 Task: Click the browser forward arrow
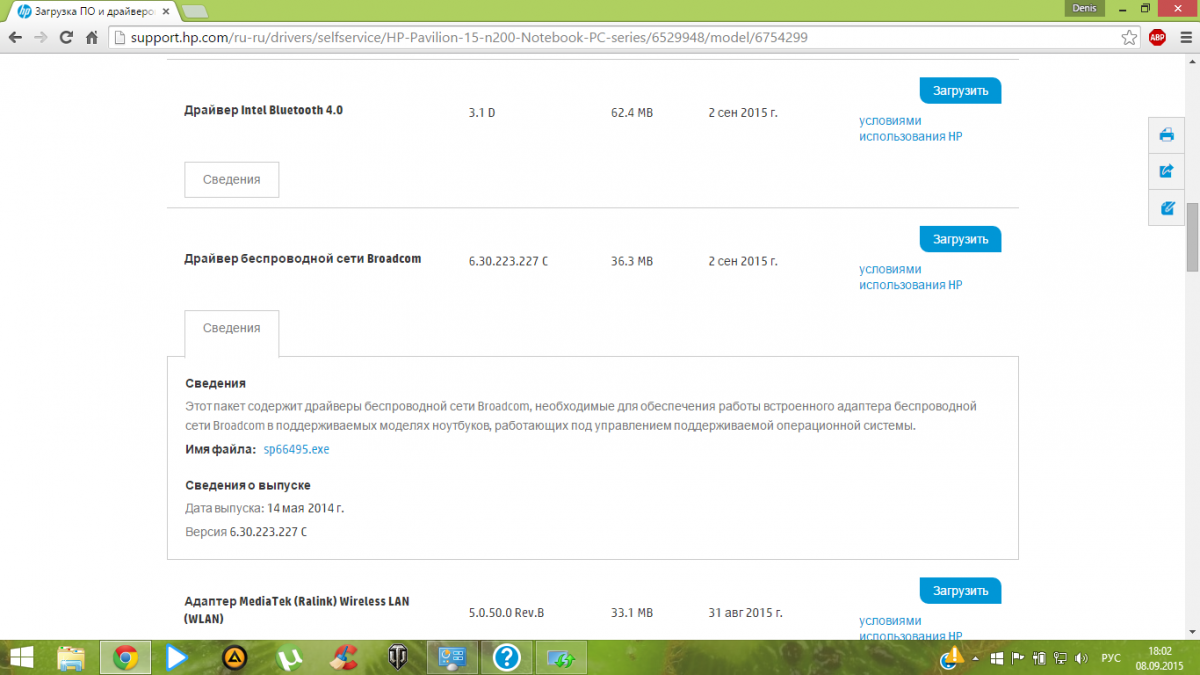click(x=41, y=38)
